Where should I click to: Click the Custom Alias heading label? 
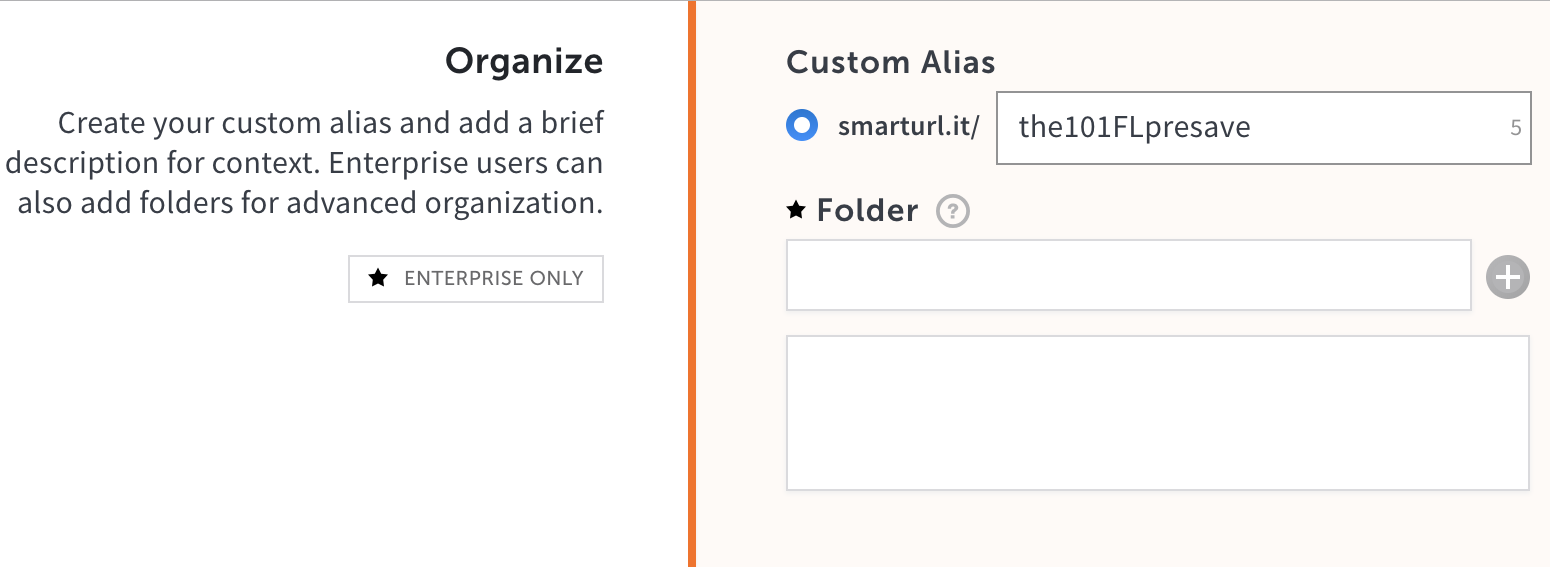coord(890,62)
